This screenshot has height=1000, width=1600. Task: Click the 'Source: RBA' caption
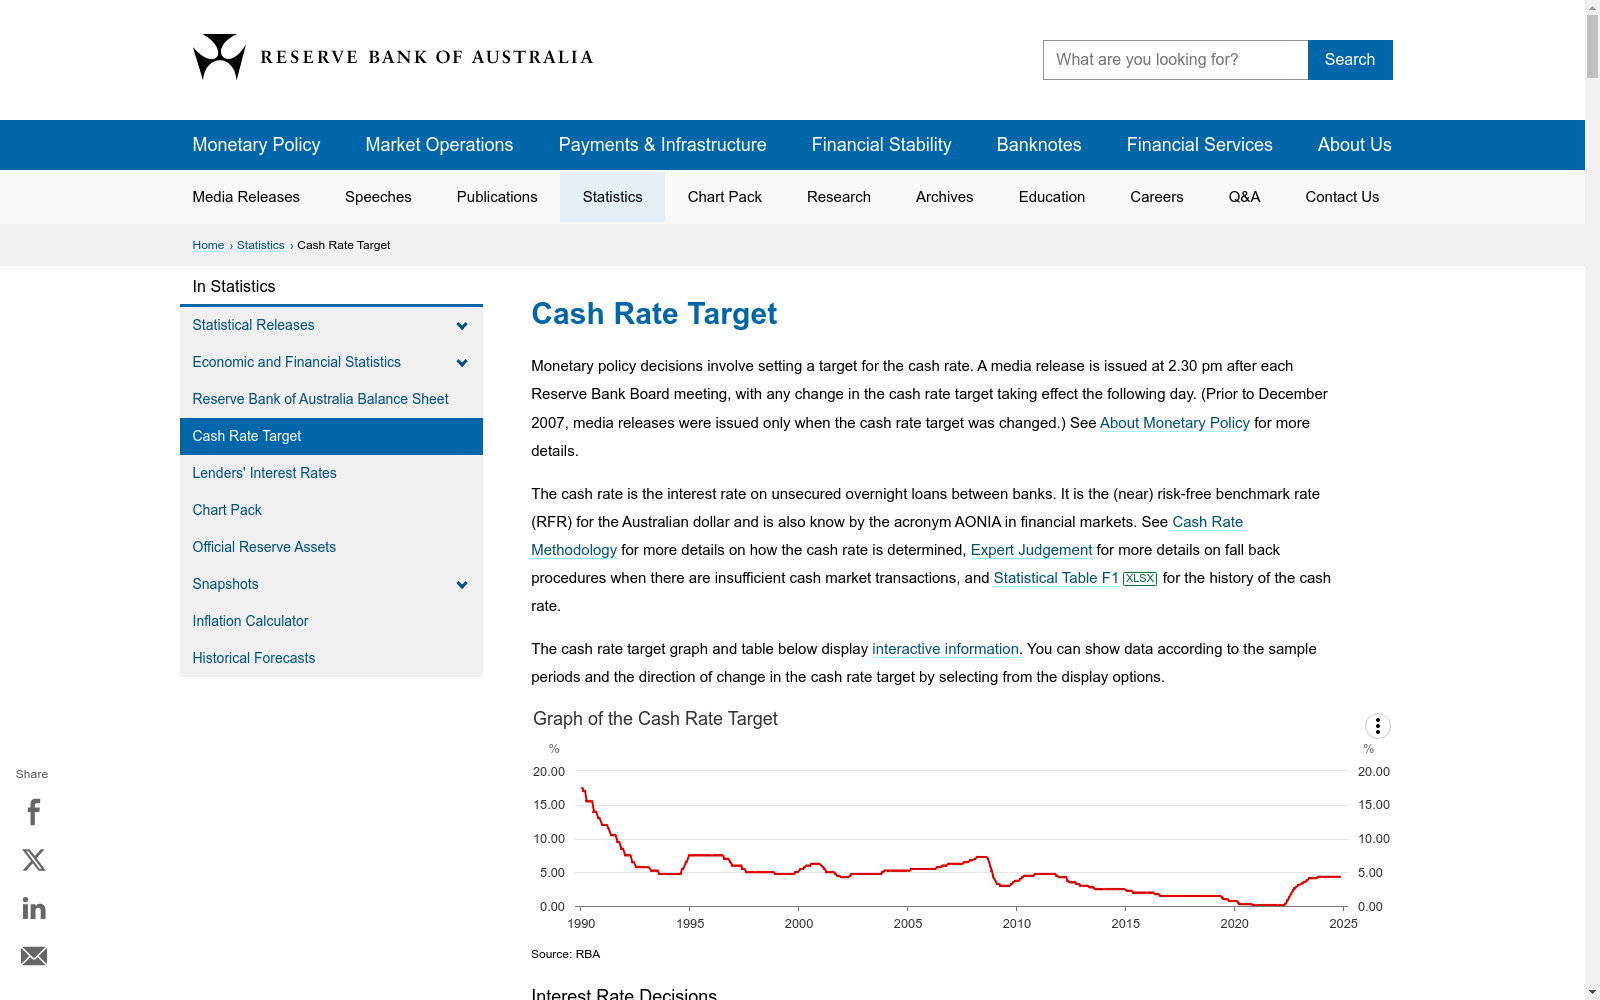[x=566, y=954]
